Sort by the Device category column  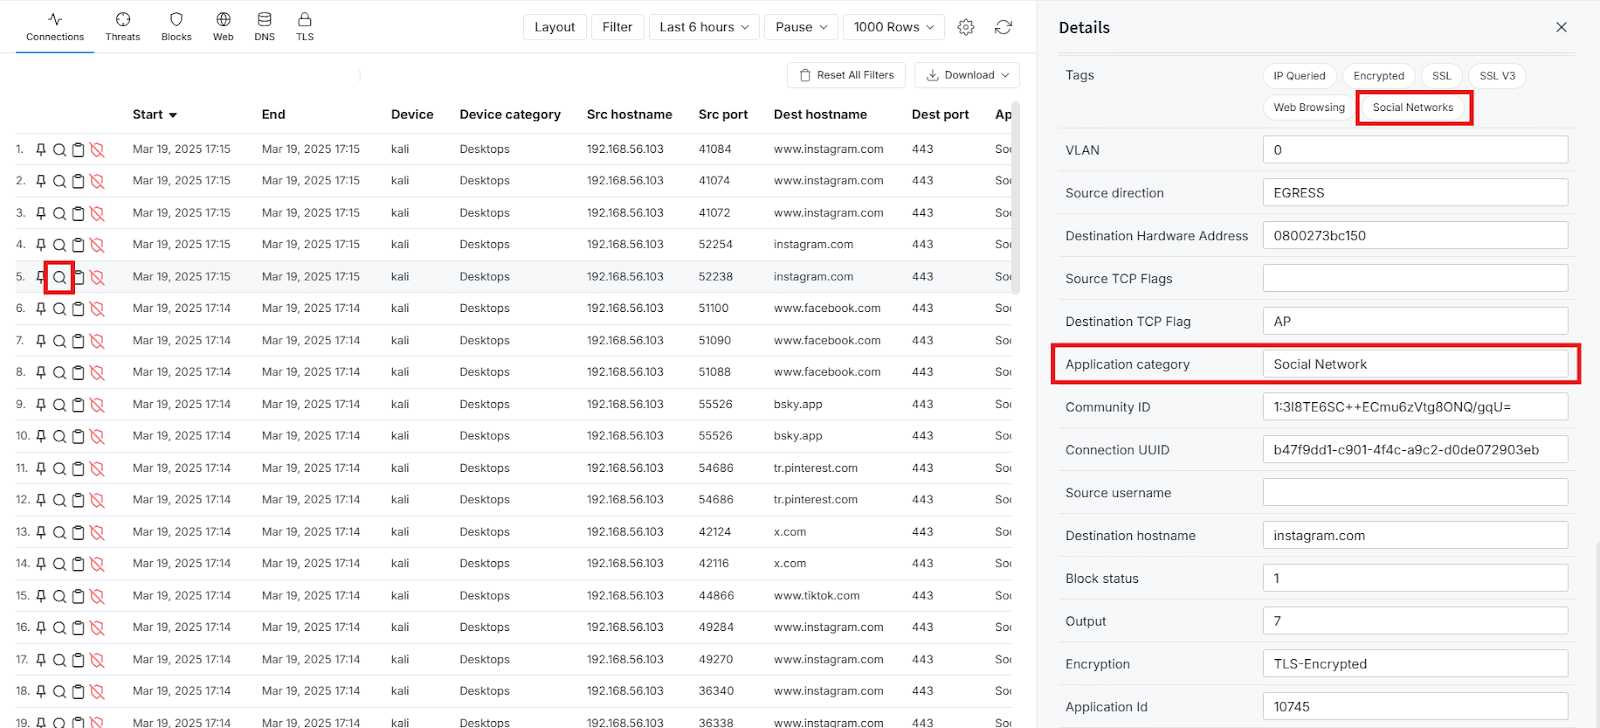[x=510, y=115]
